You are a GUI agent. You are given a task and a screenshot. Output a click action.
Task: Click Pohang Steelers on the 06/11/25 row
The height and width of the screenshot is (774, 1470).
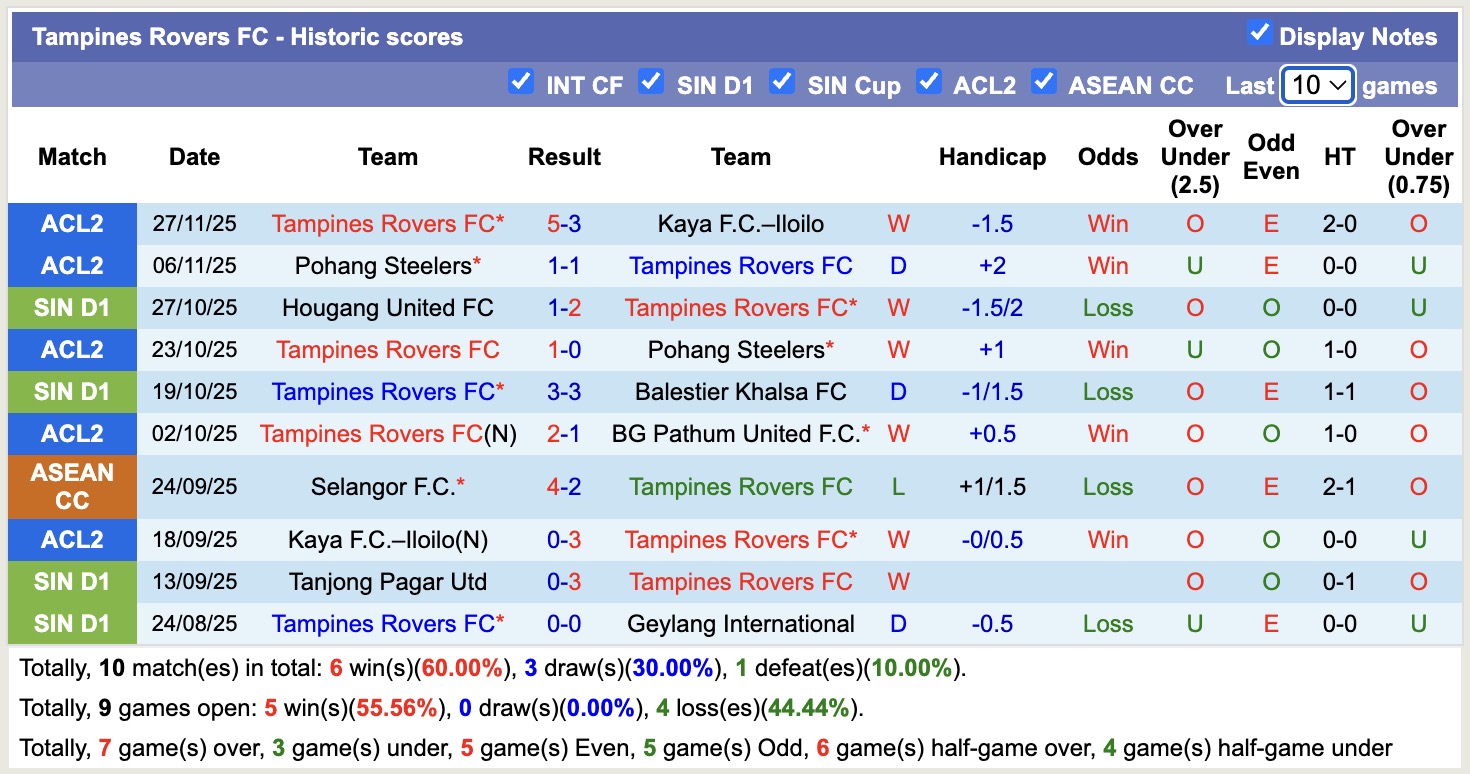pyautogui.click(x=383, y=266)
